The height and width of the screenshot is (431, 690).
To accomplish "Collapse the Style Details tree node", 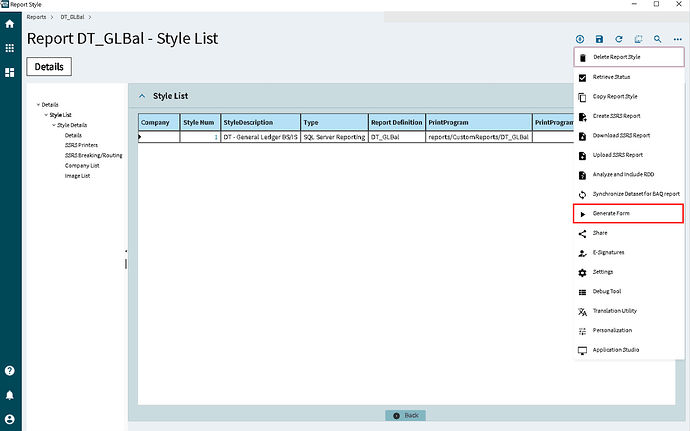I will tap(54, 125).
